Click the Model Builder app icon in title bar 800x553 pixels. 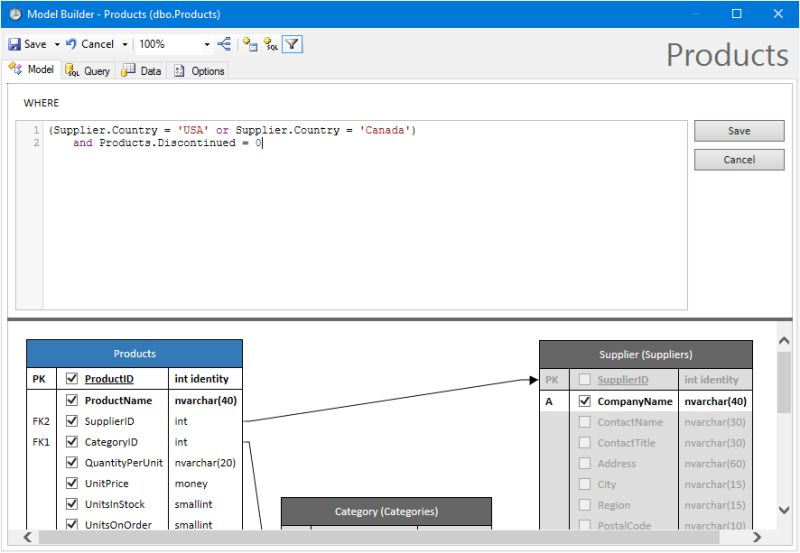[16, 14]
